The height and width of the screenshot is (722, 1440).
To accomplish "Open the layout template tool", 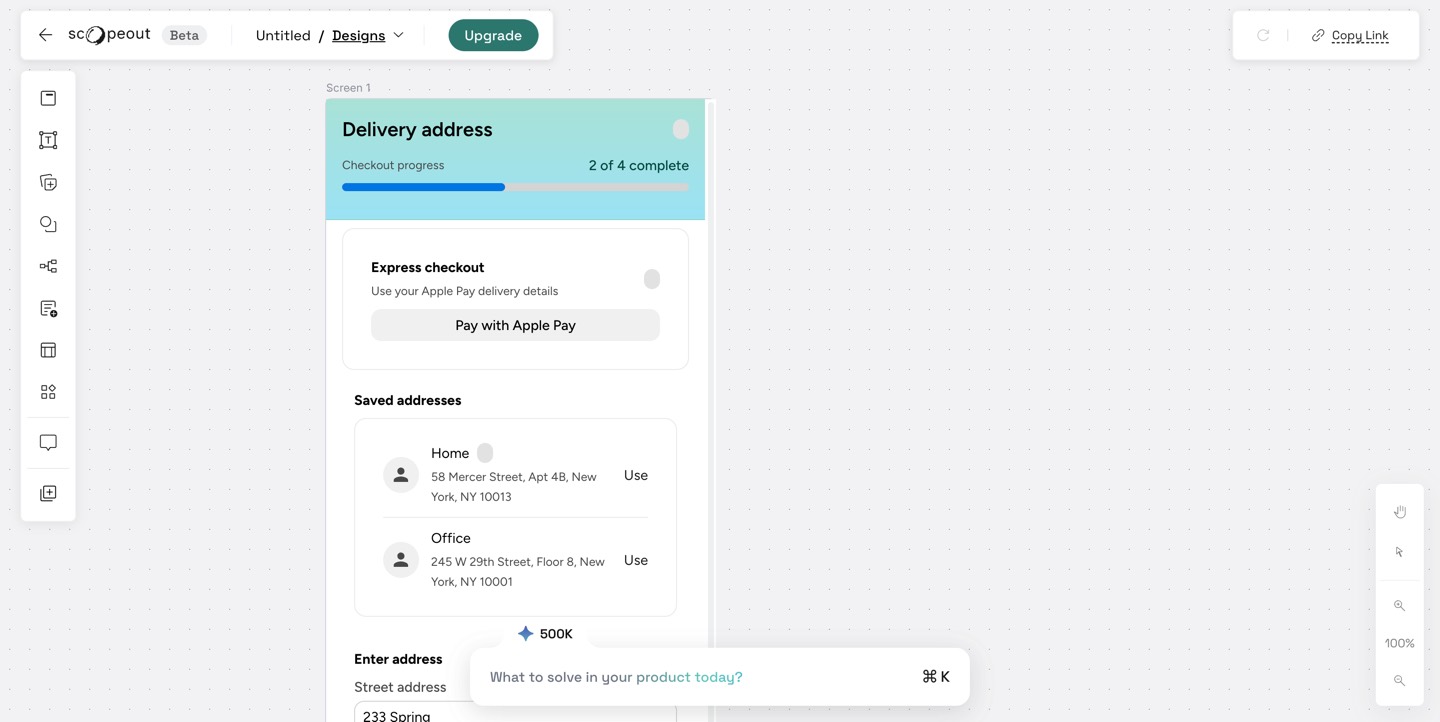I will click(x=48, y=350).
